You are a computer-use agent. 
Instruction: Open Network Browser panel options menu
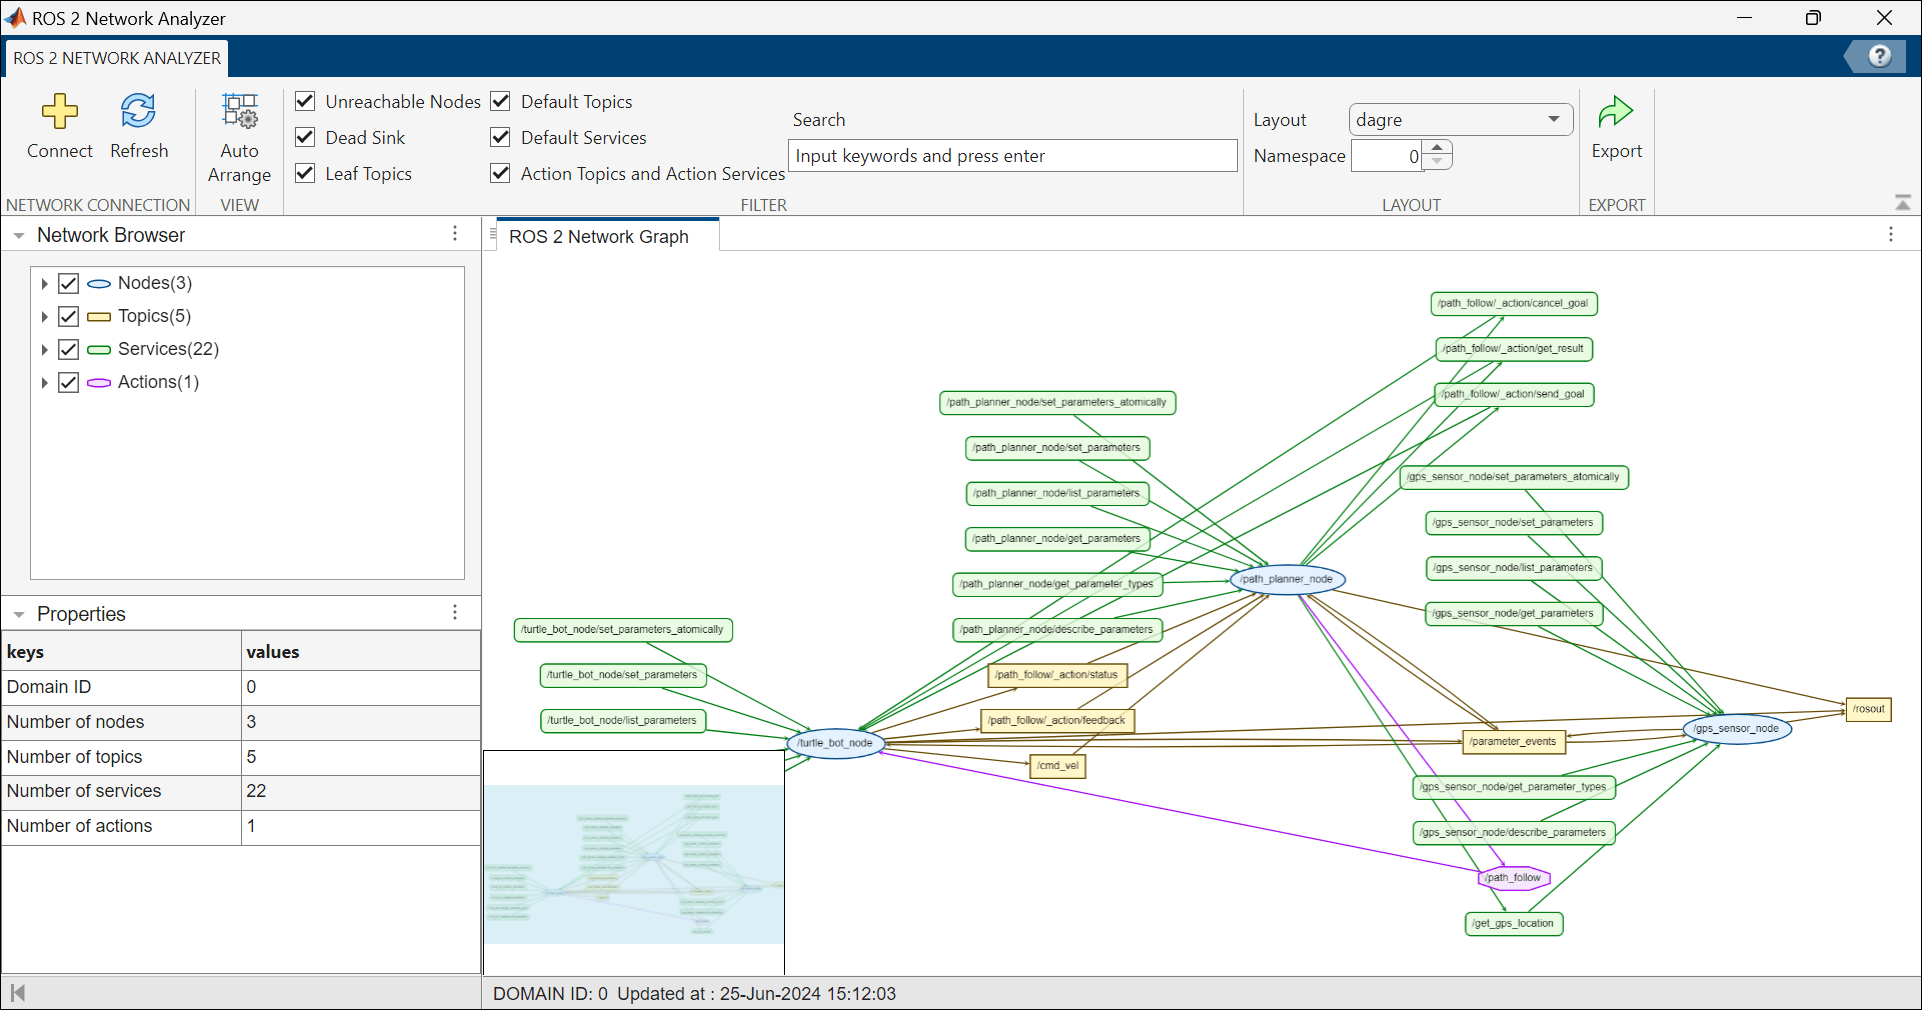(455, 233)
